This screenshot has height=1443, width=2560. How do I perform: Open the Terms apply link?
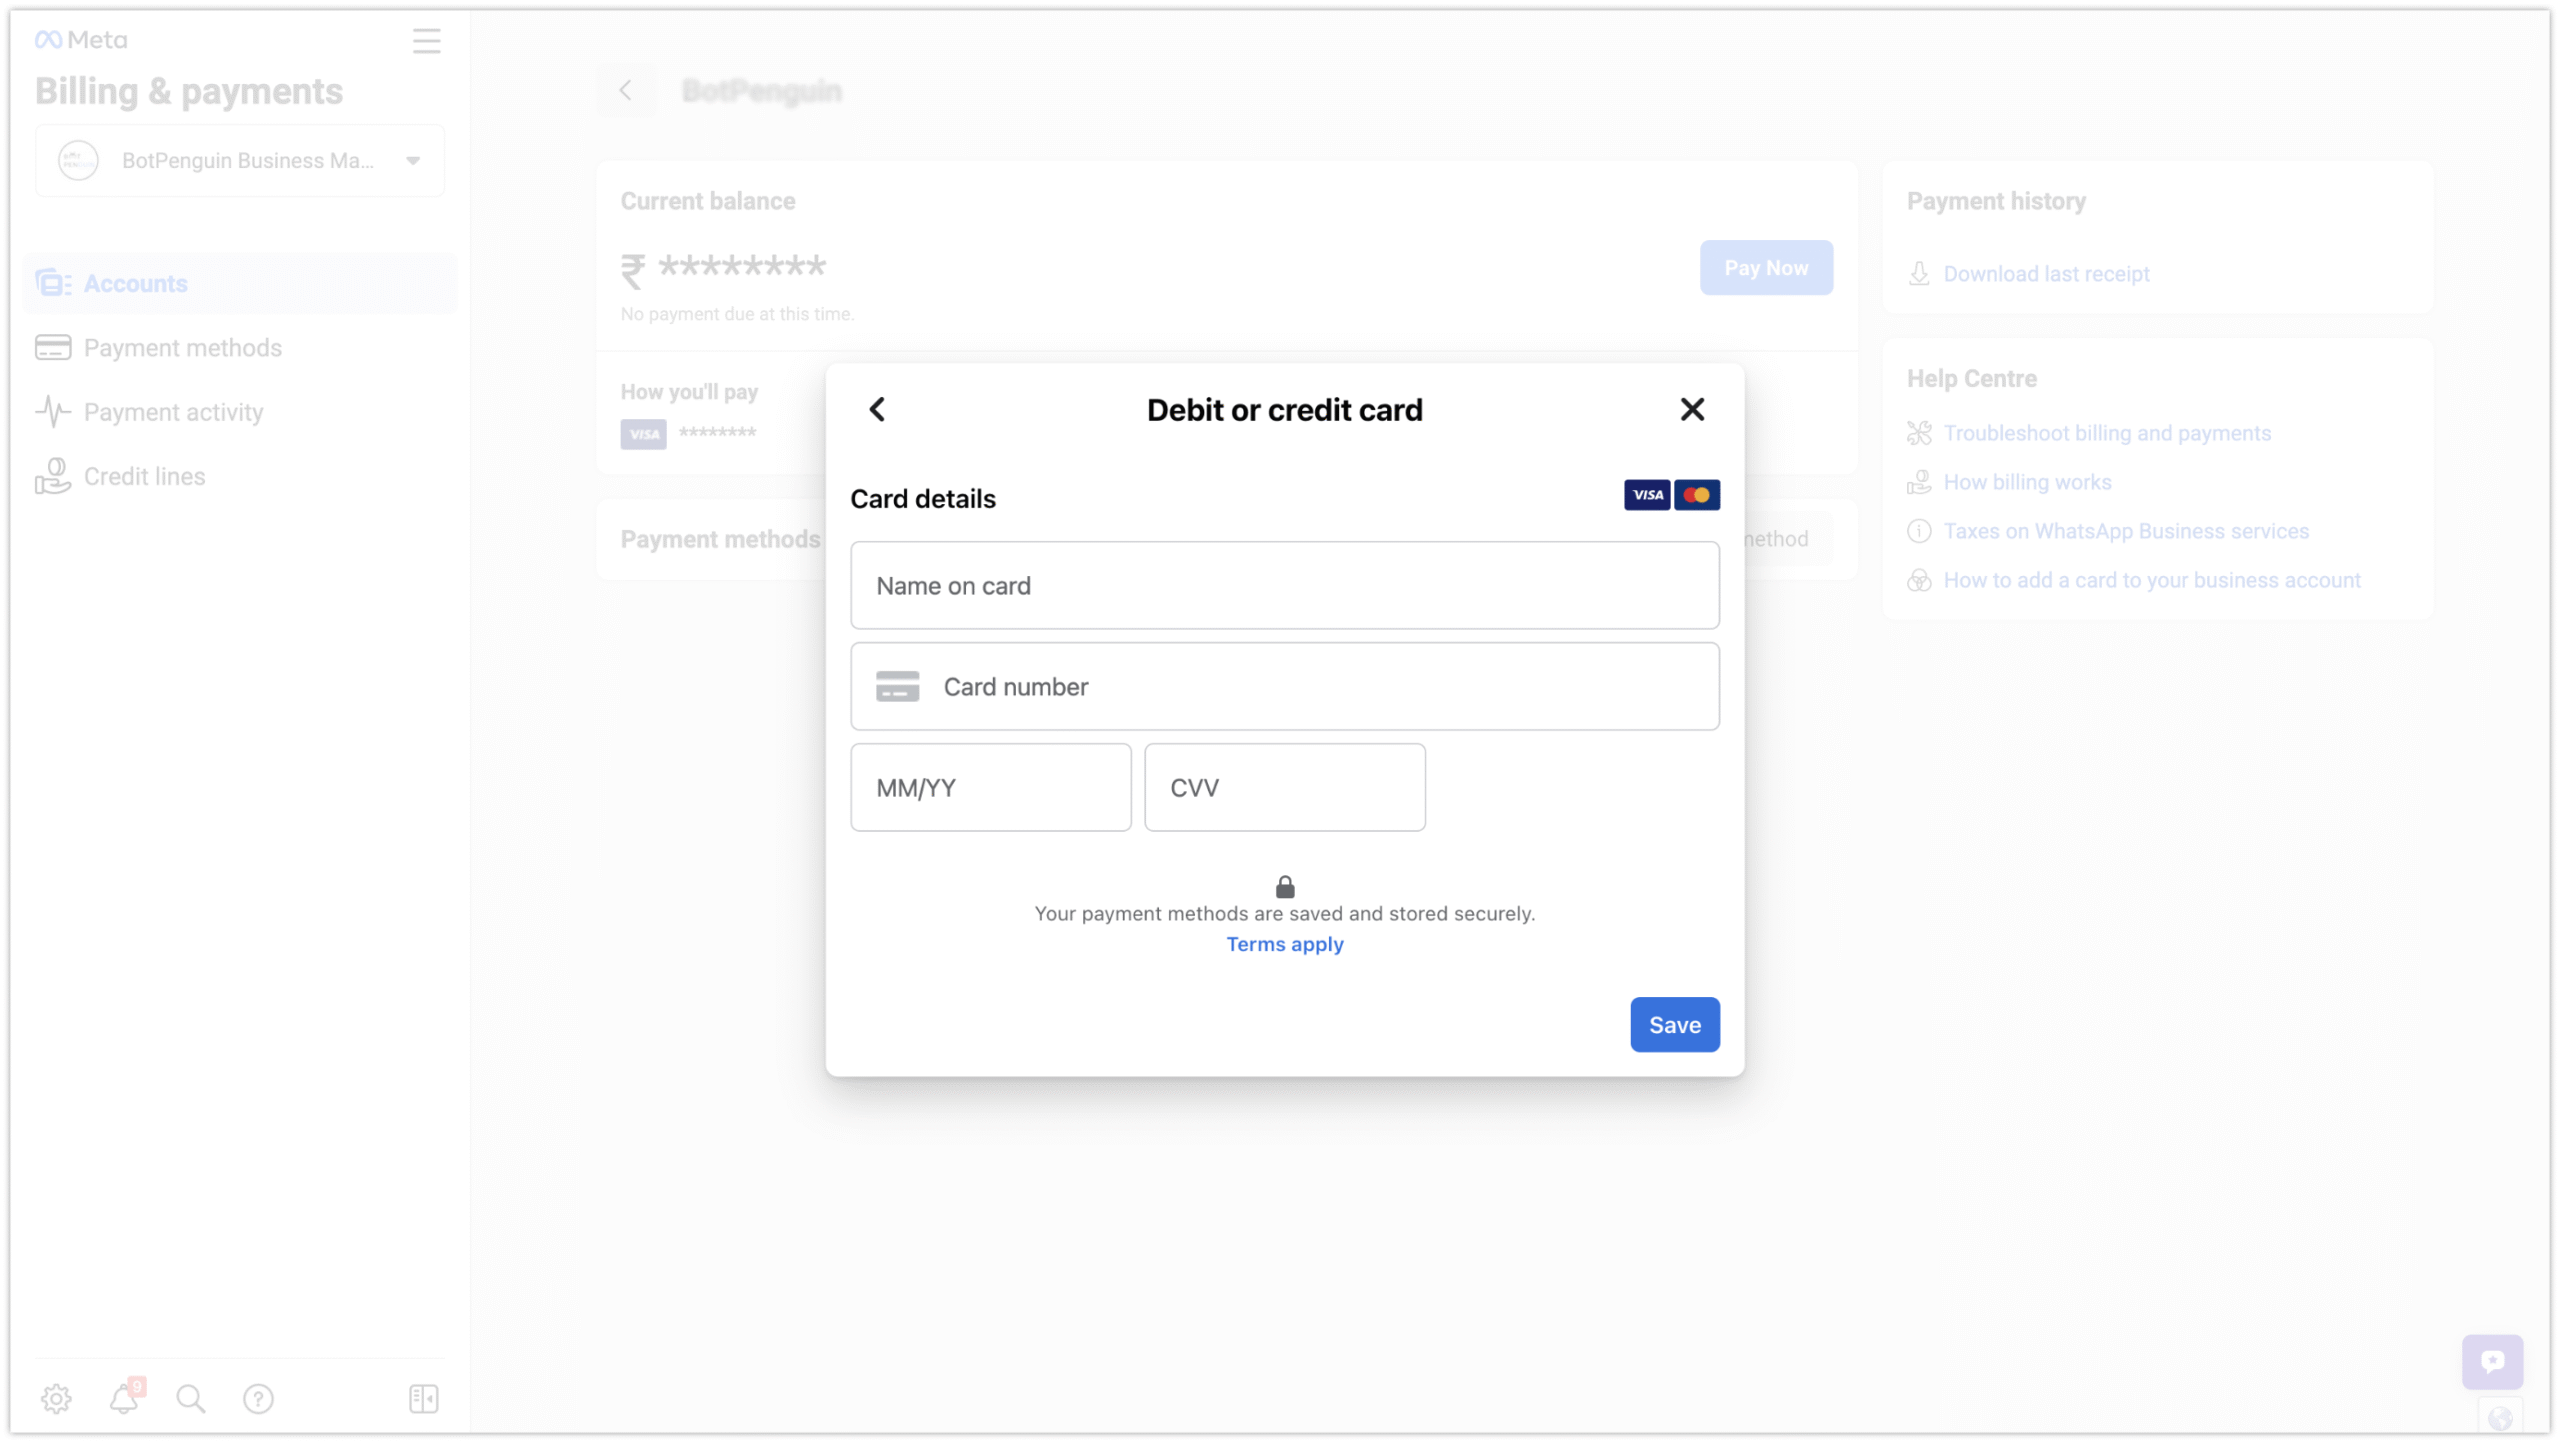1284,944
